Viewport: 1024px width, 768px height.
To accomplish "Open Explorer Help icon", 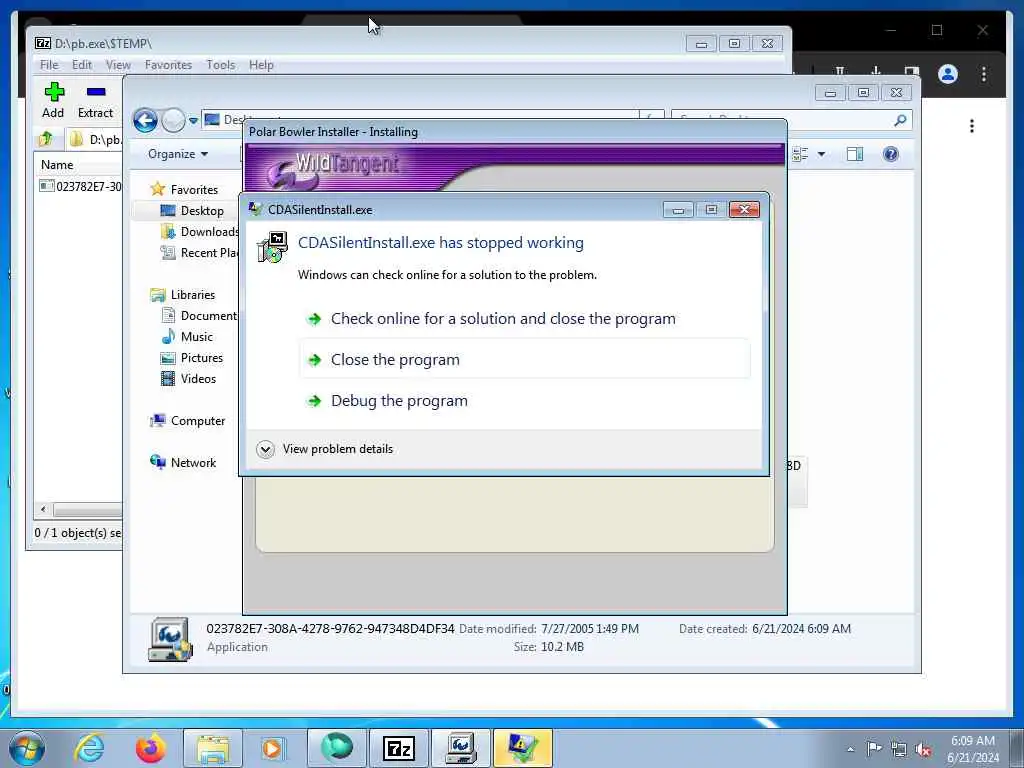I will 891,154.
